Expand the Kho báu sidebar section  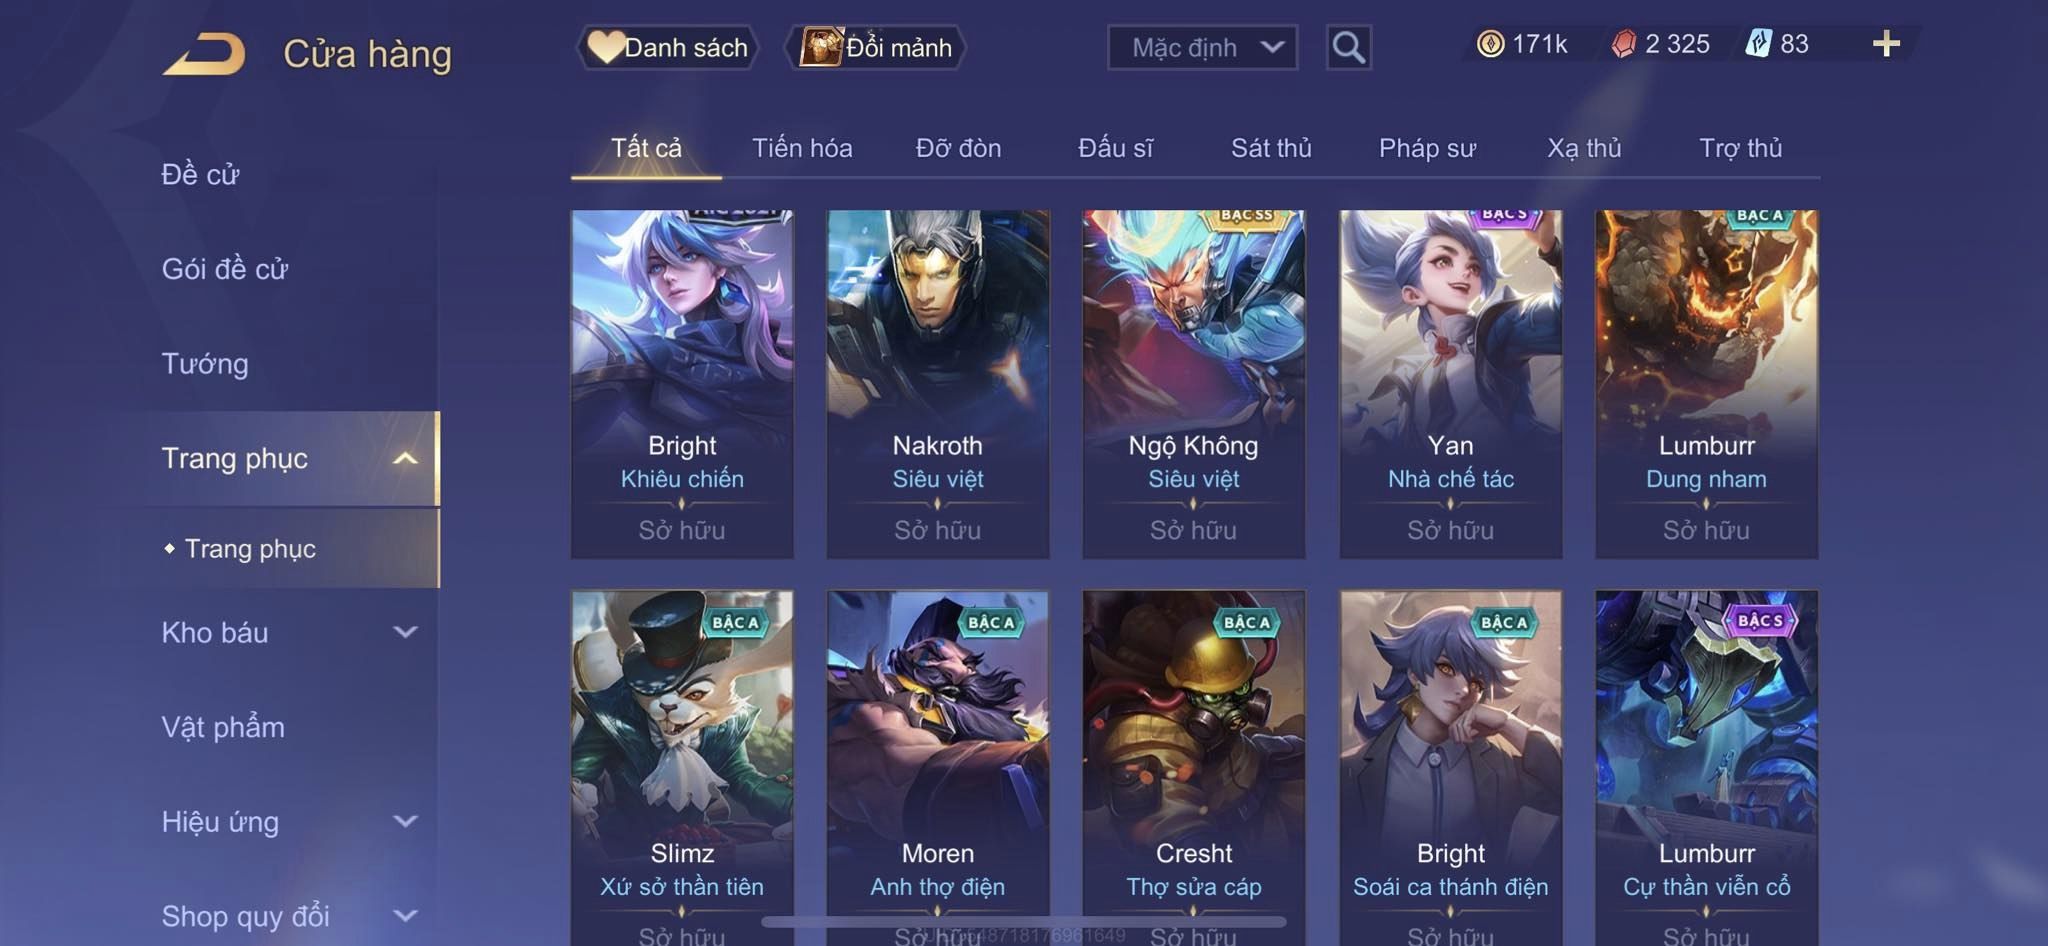point(405,632)
